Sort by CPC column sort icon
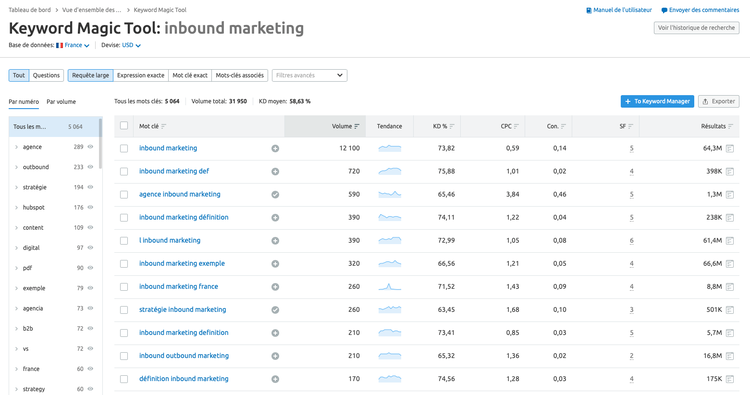This screenshot has height=395, width=750. coord(517,127)
